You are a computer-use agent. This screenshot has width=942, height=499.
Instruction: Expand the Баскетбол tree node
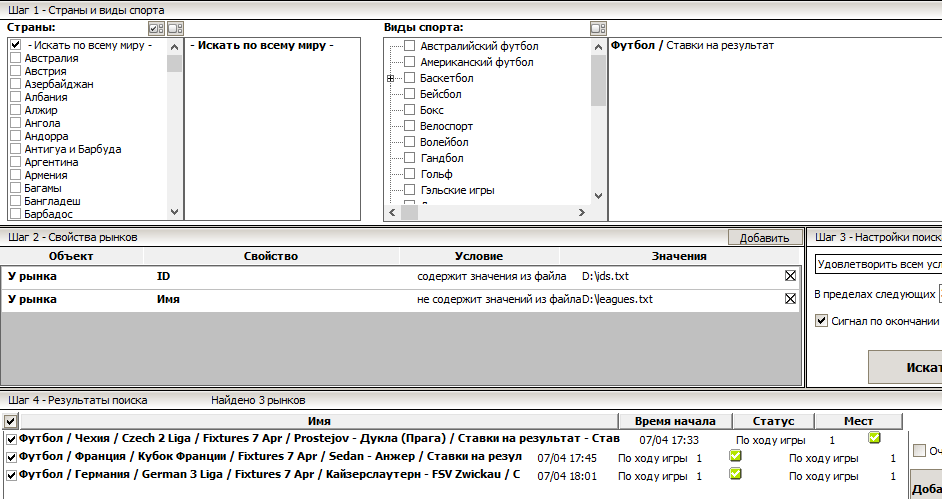(390, 78)
